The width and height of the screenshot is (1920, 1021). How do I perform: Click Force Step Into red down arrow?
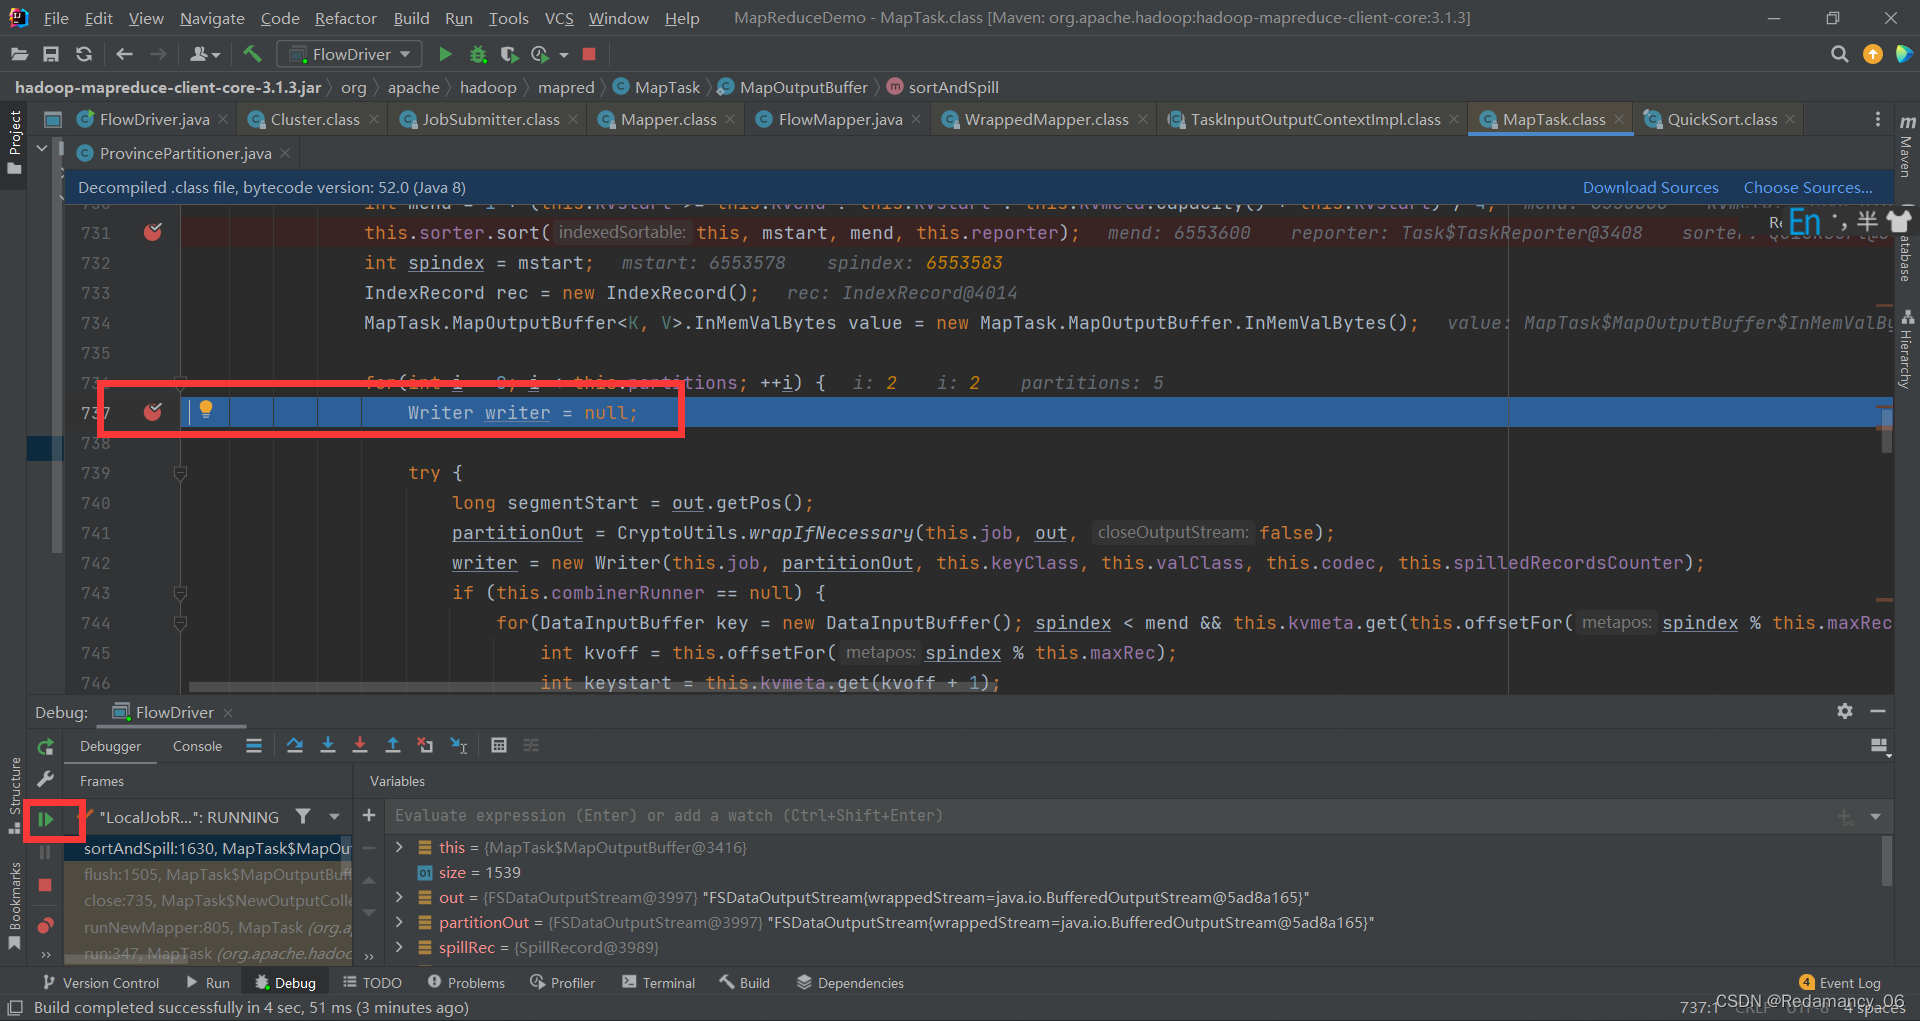360,745
